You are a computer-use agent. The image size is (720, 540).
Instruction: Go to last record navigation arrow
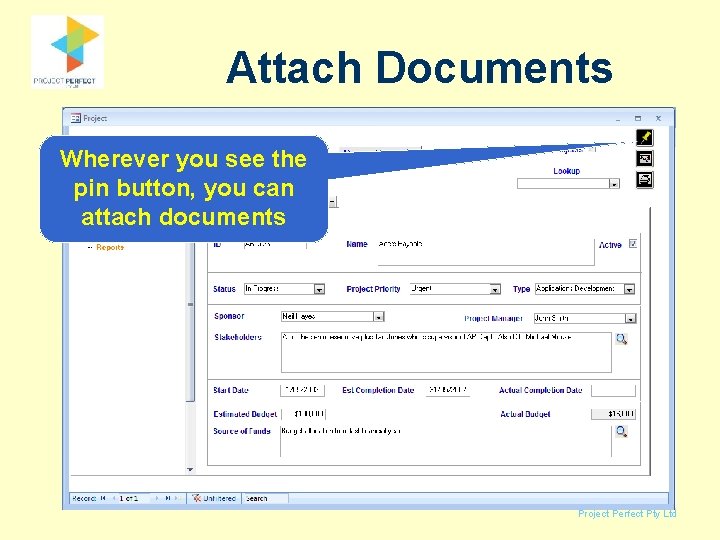coord(168,498)
